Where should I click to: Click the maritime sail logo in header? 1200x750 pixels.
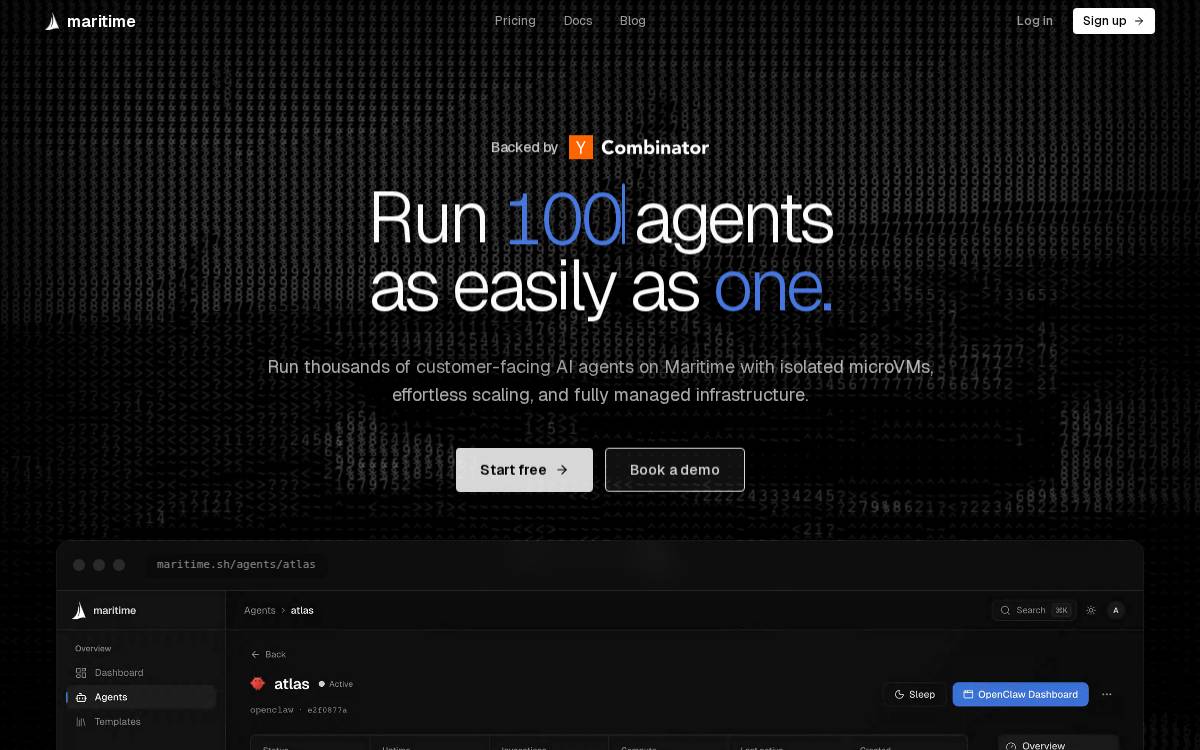[52, 21]
